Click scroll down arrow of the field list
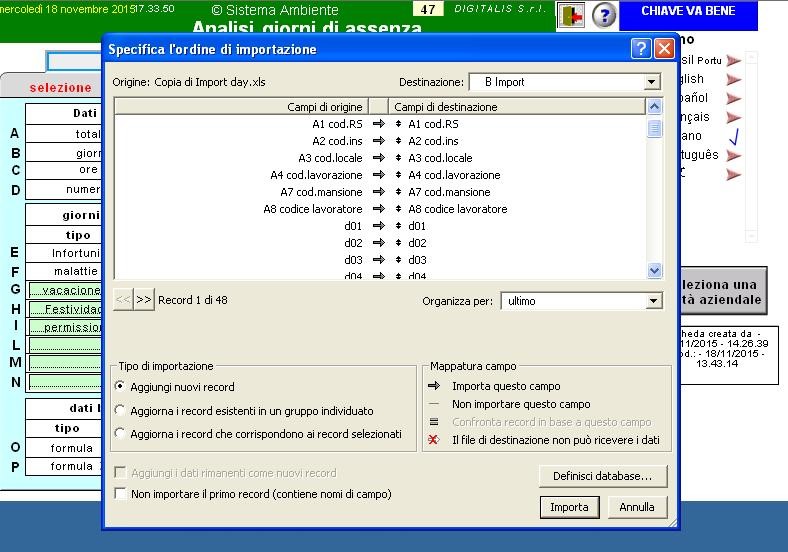Image resolution: width=788 pixels, height=552 pixels. [x=654, y=270]
